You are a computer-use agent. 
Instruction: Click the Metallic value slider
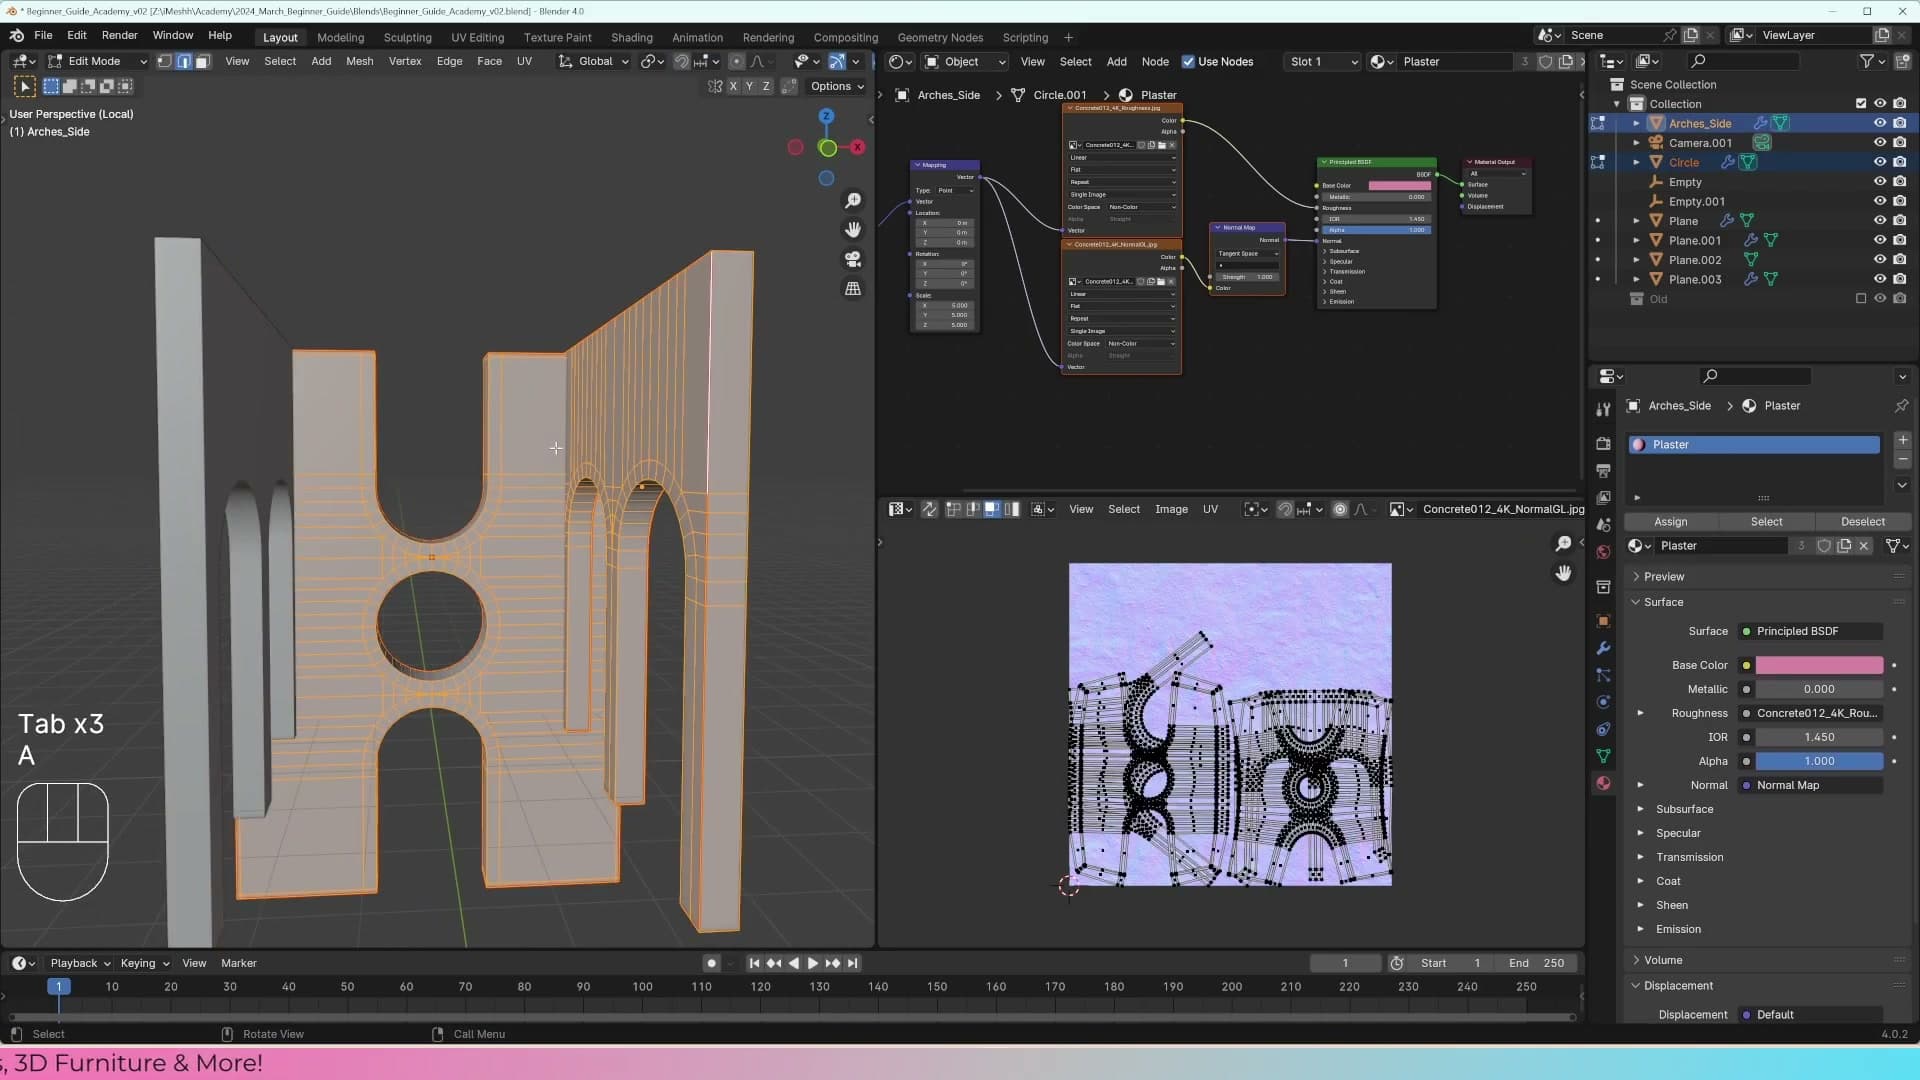point(1819,690)
